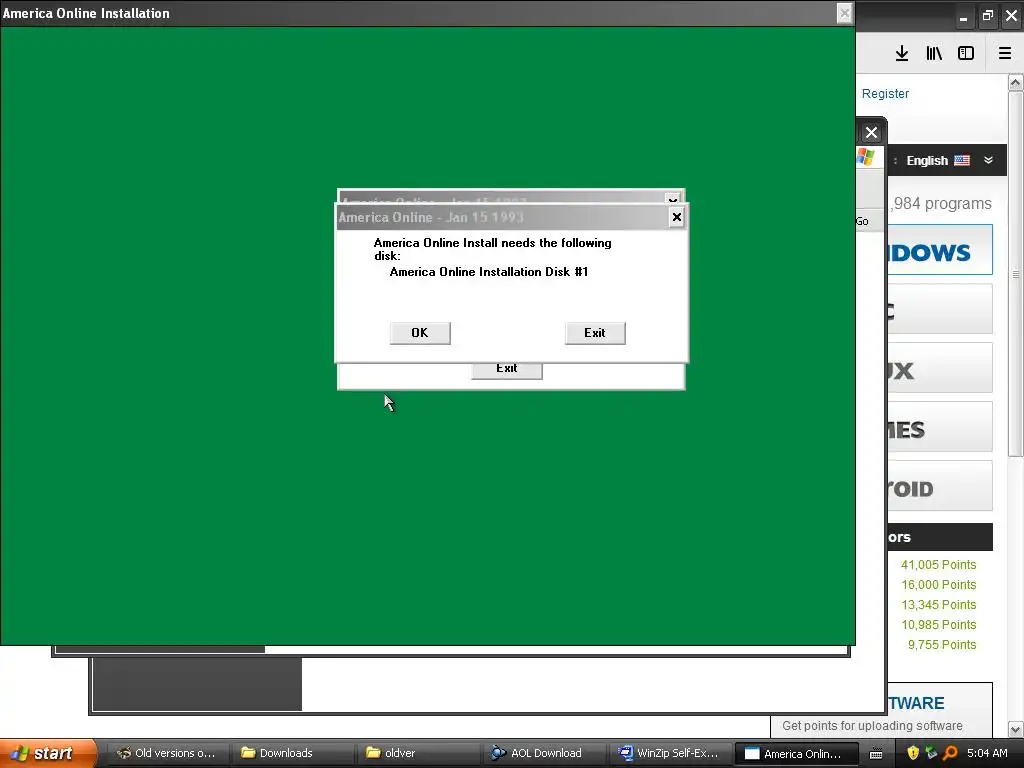1024x768 pixels.
Task: Click Exit in the front installer dialog
Action: point(595,333)
